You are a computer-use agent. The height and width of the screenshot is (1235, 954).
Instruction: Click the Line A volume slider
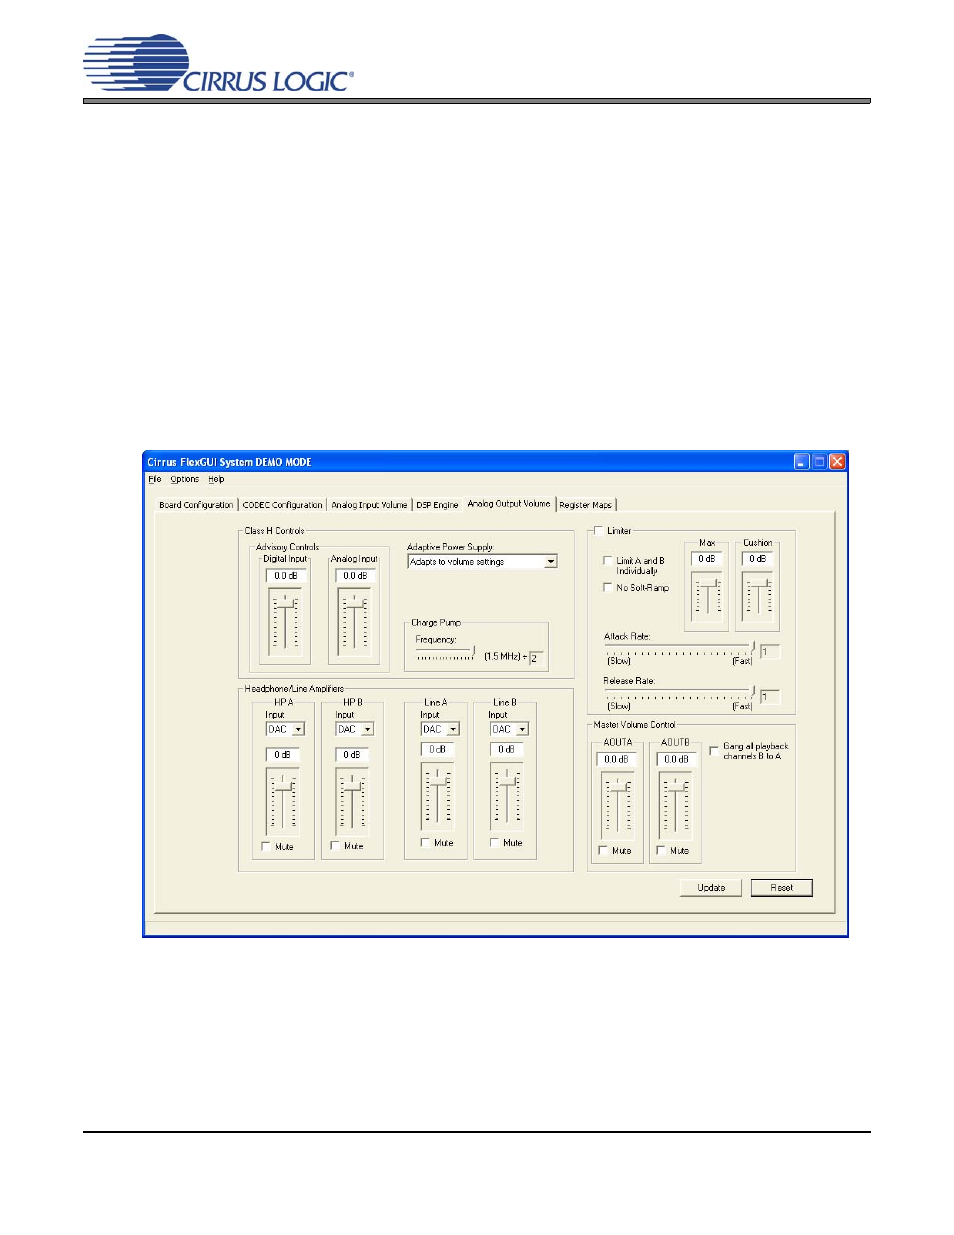coord(437,796)
